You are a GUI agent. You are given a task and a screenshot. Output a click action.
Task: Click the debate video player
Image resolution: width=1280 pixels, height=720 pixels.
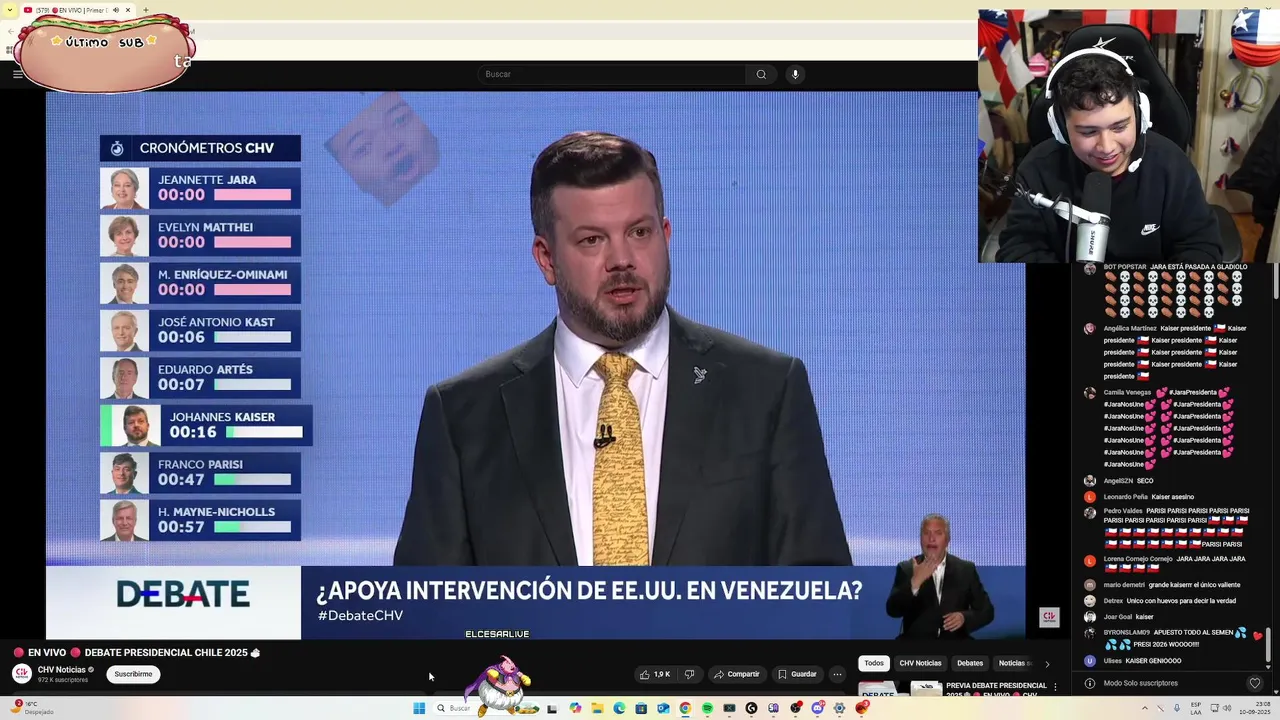click(x=535, y=365)
